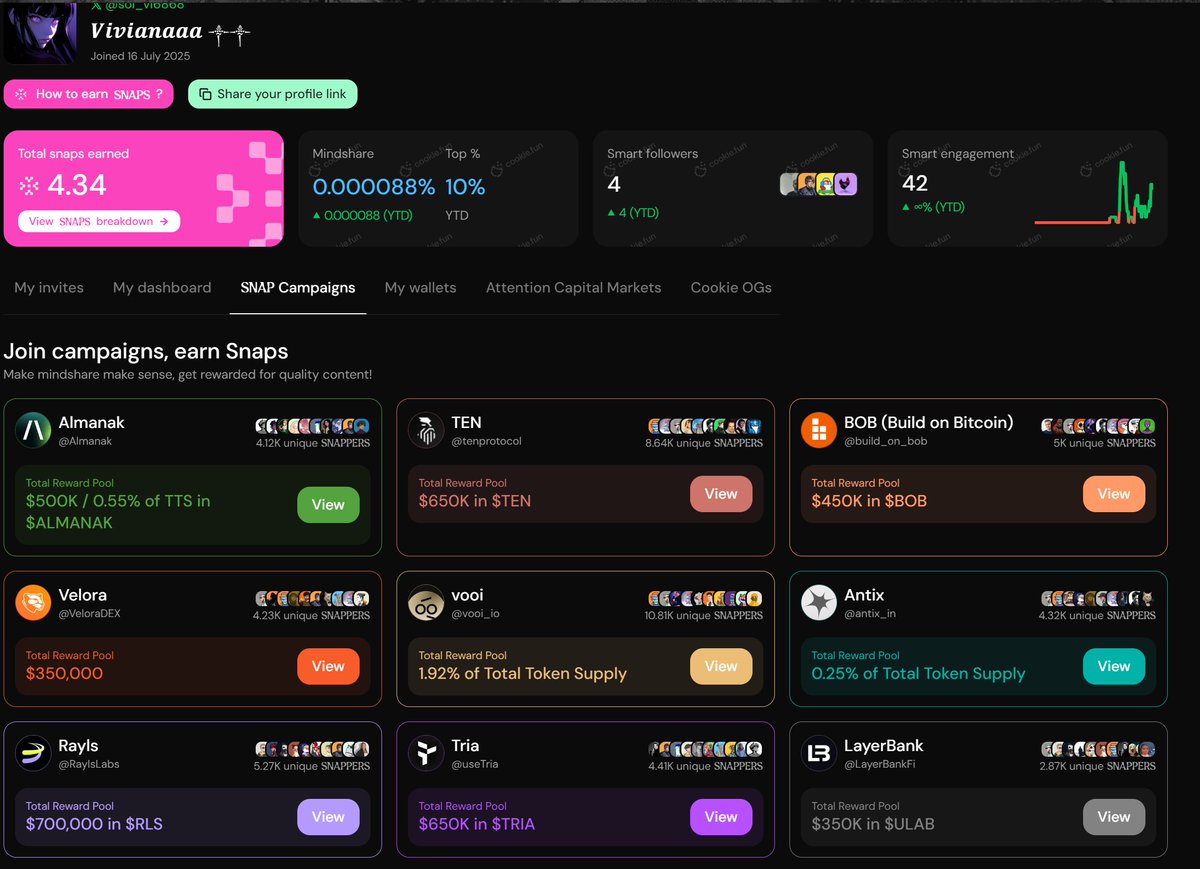
Task: View the Antix campaign
Action: 1114,666
